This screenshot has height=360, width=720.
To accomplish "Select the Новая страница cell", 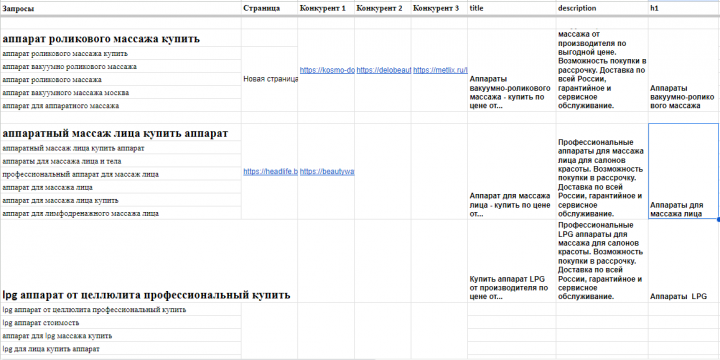I will (270, 79).
